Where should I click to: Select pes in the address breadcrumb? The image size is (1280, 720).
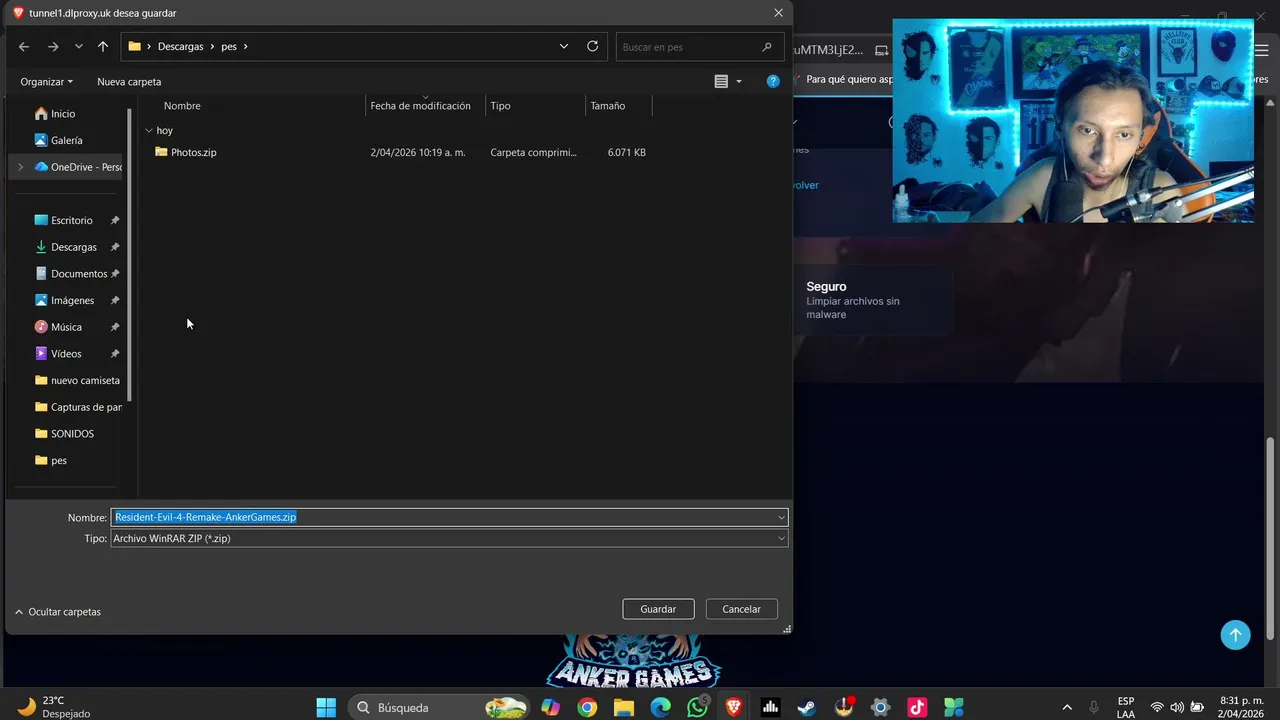coord(229,46)
